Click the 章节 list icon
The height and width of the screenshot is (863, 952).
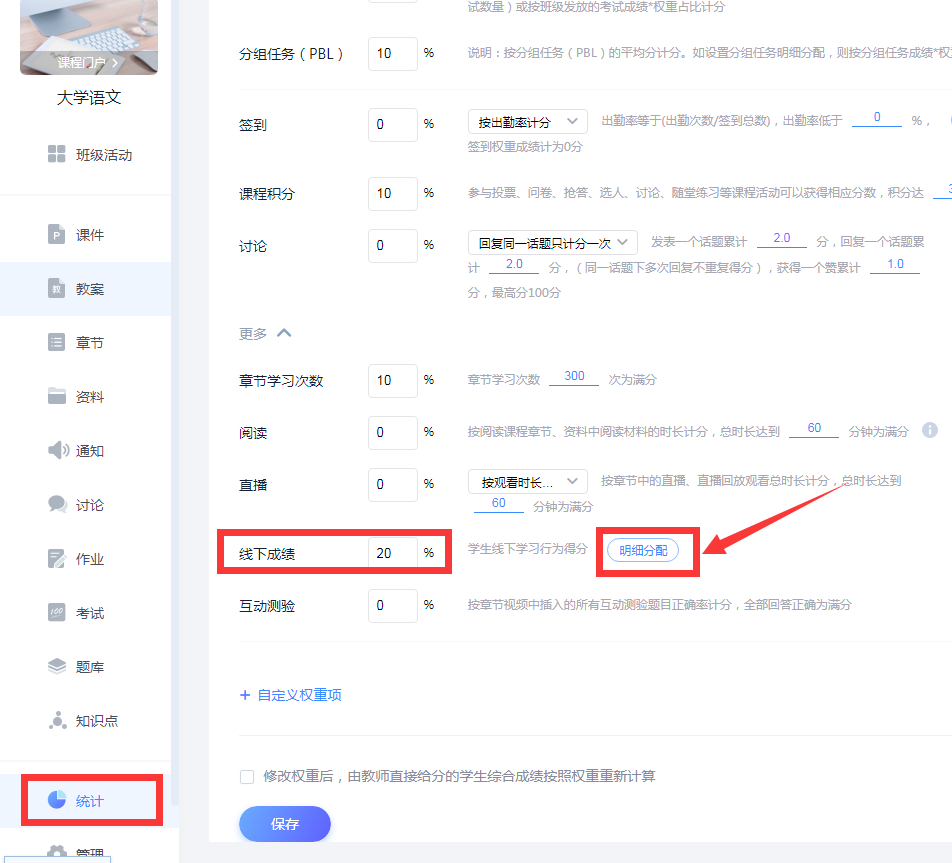56,342
